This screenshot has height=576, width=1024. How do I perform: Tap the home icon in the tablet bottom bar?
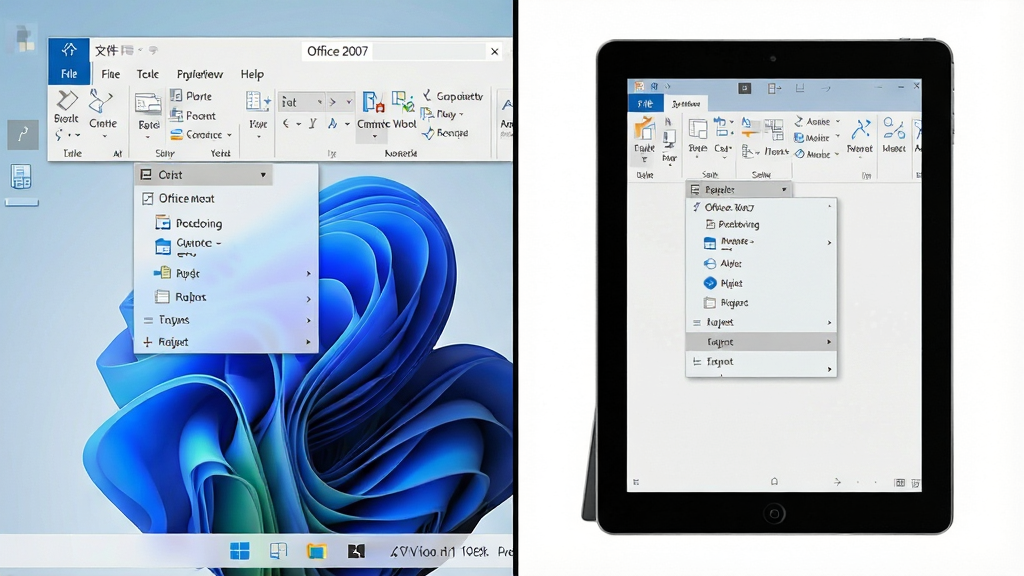click(x=774, y=482)
